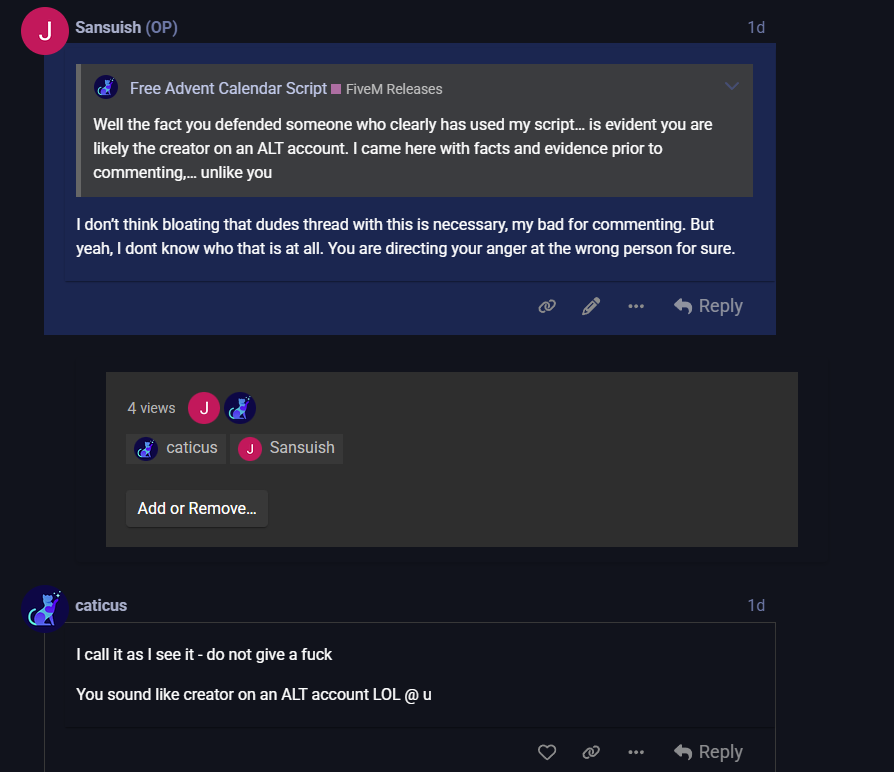Like caticus's post with heart icon

[x=547, y=752]
